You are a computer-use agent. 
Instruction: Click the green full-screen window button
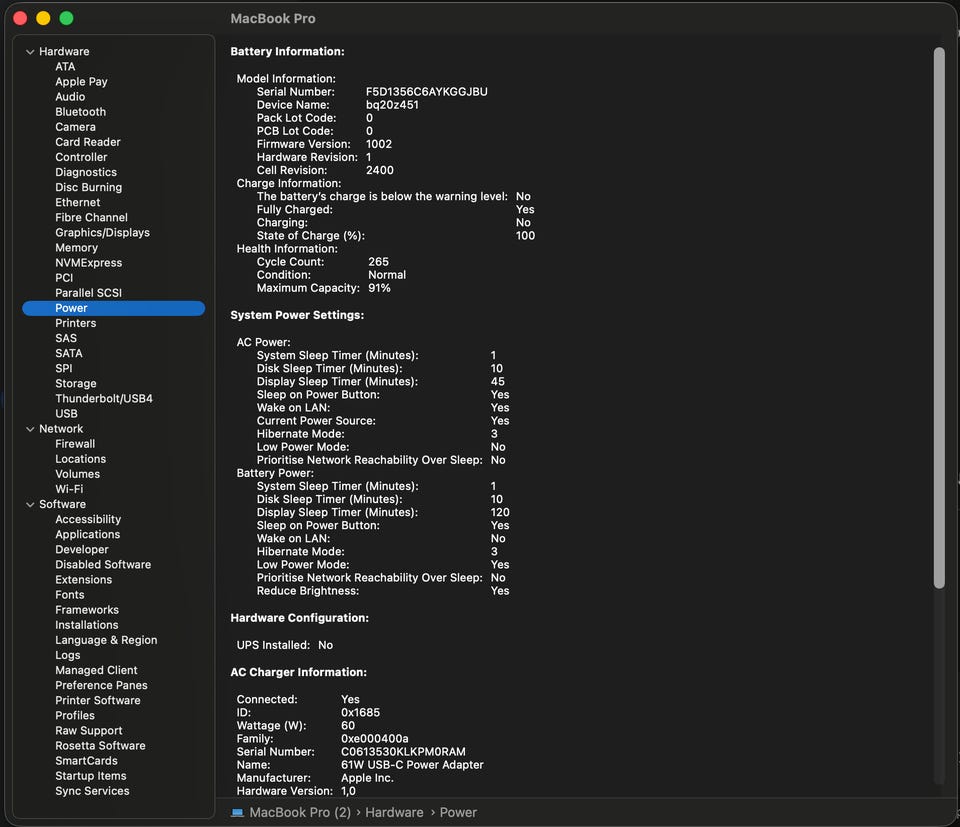pyautogui.click(x=66, y=18)
